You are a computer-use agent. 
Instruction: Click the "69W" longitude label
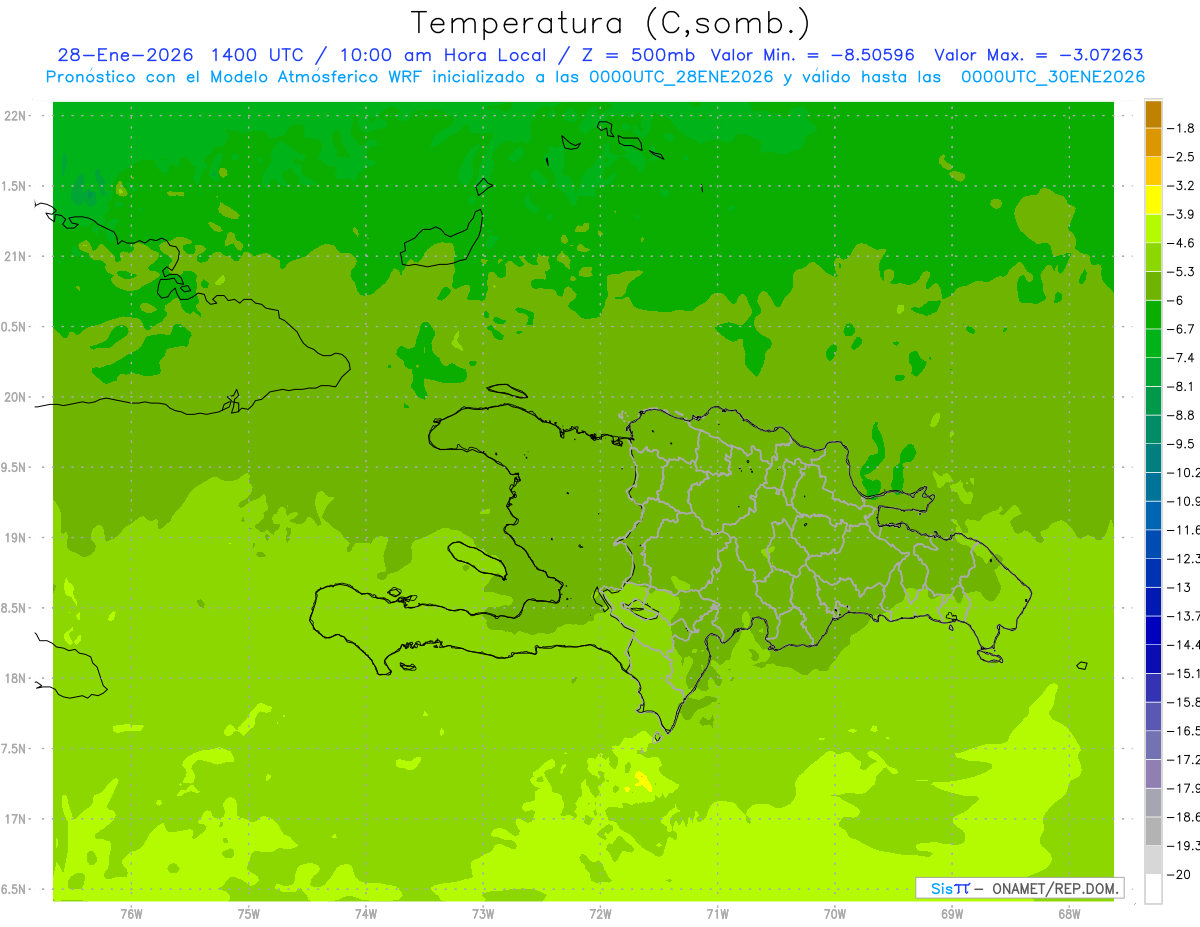952,914
